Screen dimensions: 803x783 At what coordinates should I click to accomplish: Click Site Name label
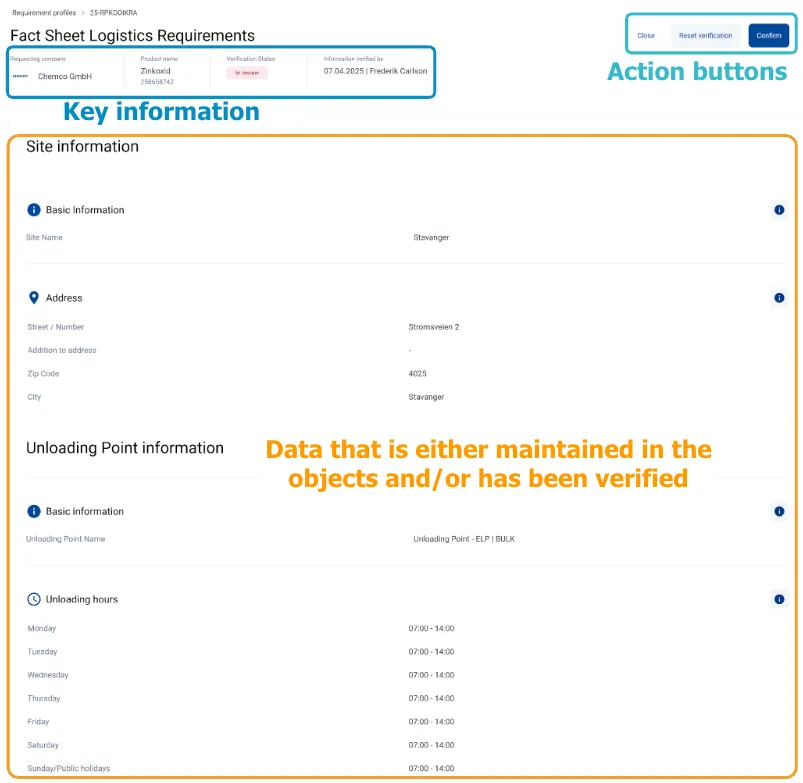click(44, 238)
